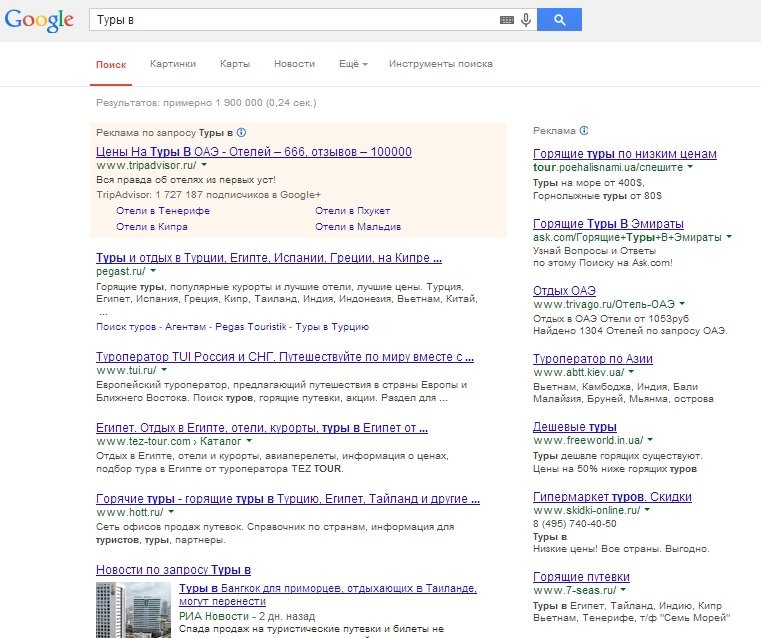This screenshot has width=761, height=638.
Task: Open 'Новости по запросу Туры в'
Action: 173,570
